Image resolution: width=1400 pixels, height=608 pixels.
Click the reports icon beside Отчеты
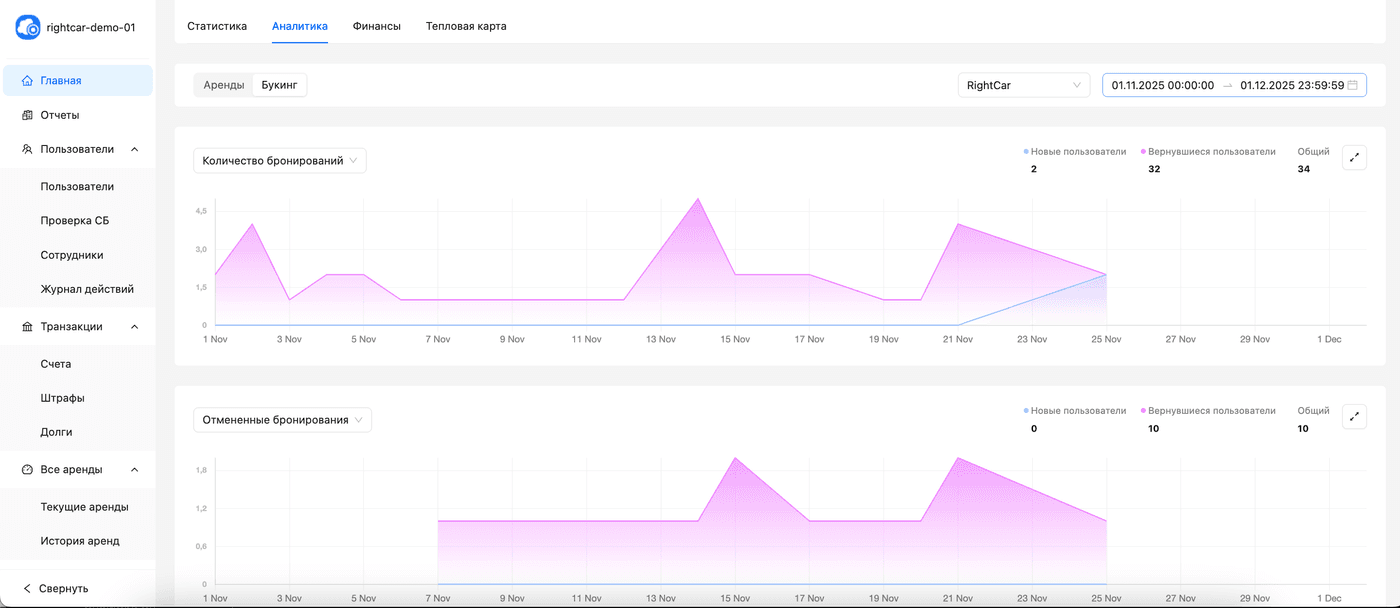[27, 115]
